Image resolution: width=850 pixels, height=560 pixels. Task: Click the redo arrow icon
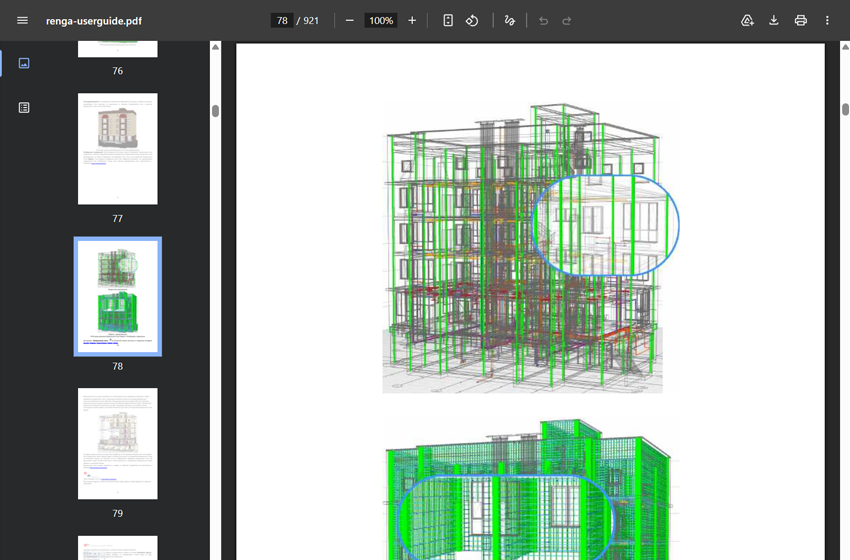click(x=567, y=21)
